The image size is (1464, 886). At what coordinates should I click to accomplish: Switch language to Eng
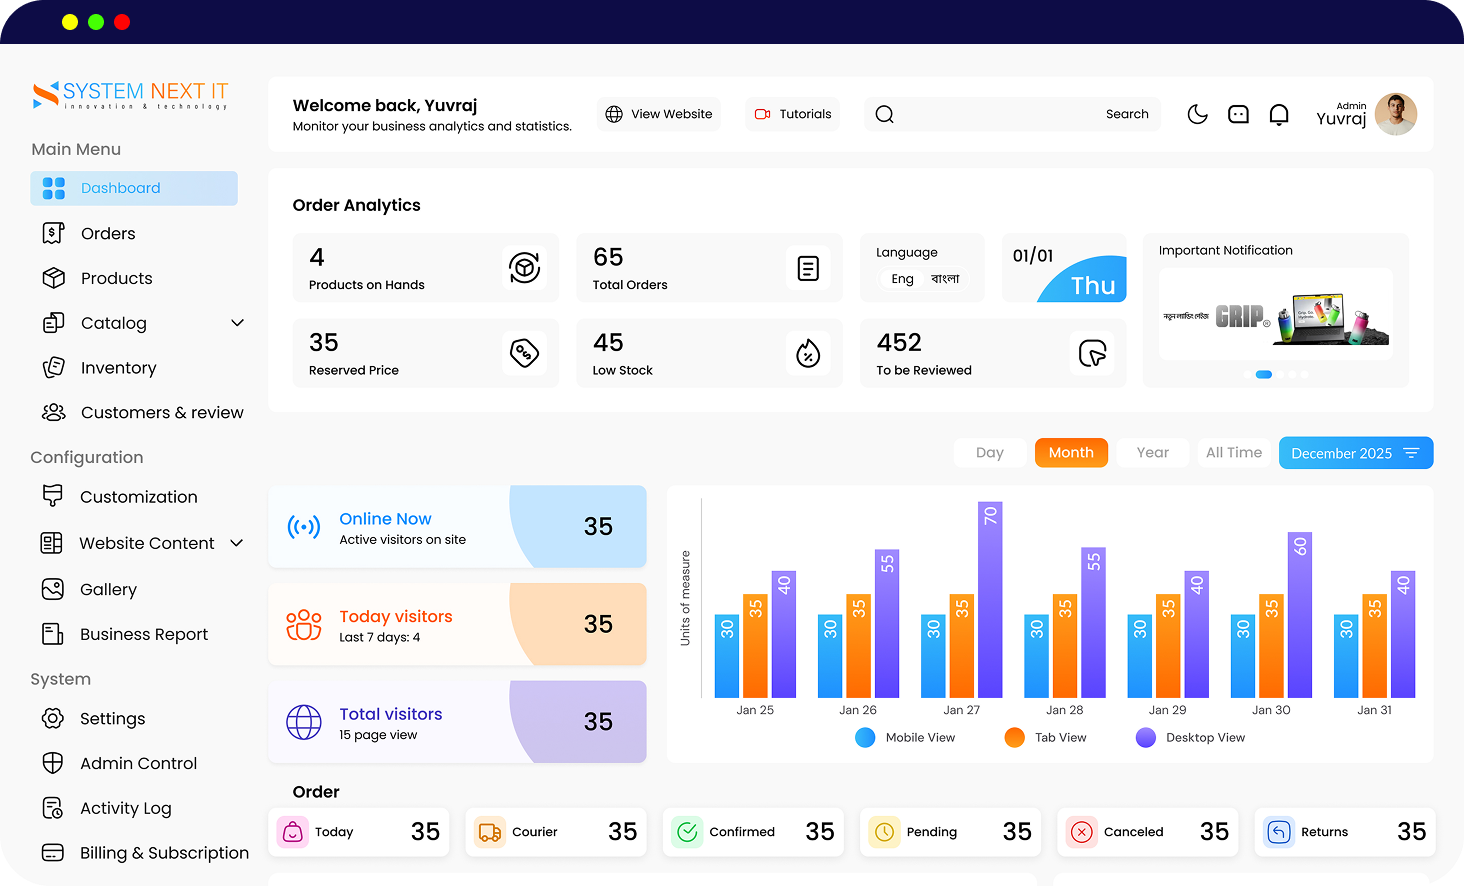click(x=903, y=279)
